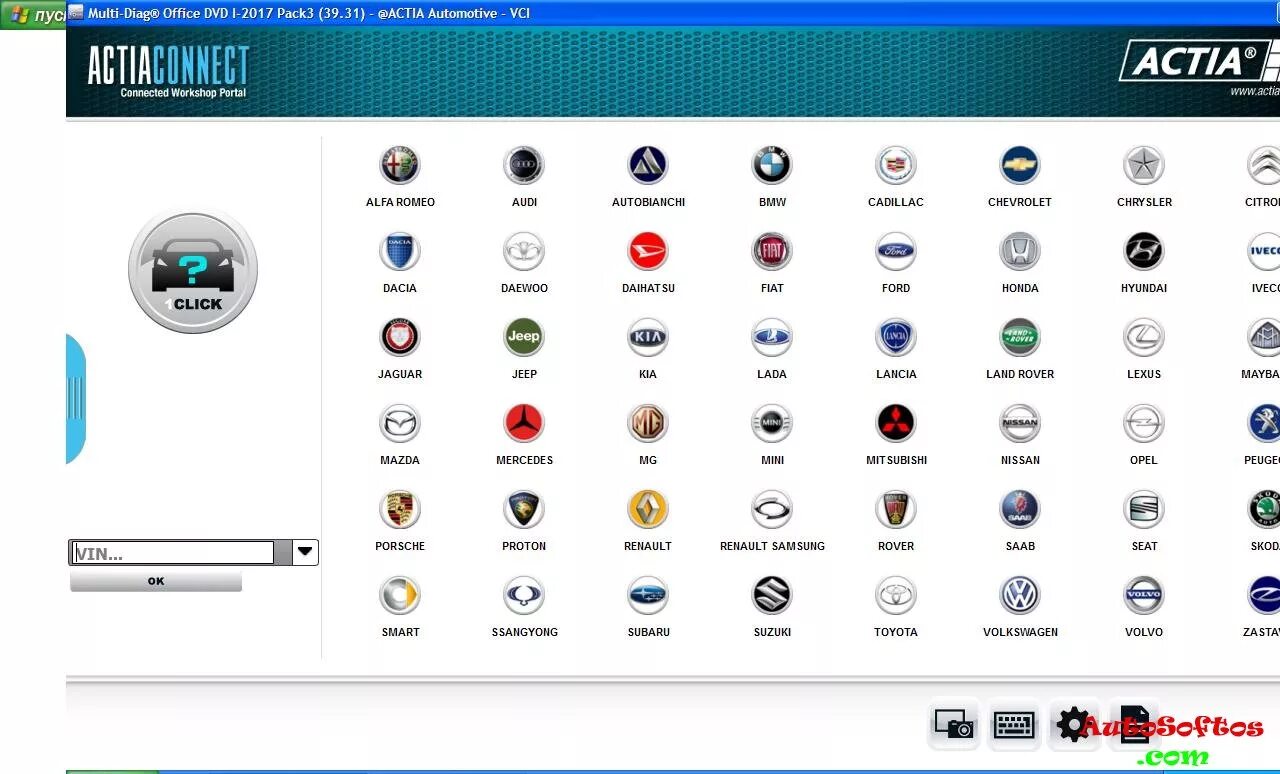
Task: Open the Suzuki brand
Action: pos(772,595)
